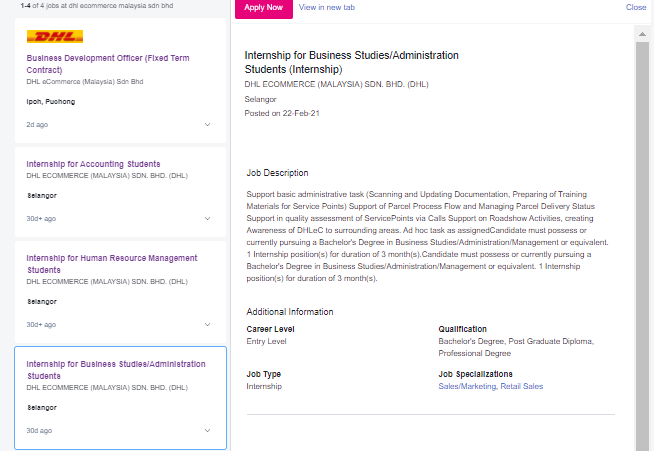Select 'Posted on 22-Feb-21' text
Screen dimensions: 654x451
coord(282,113)
